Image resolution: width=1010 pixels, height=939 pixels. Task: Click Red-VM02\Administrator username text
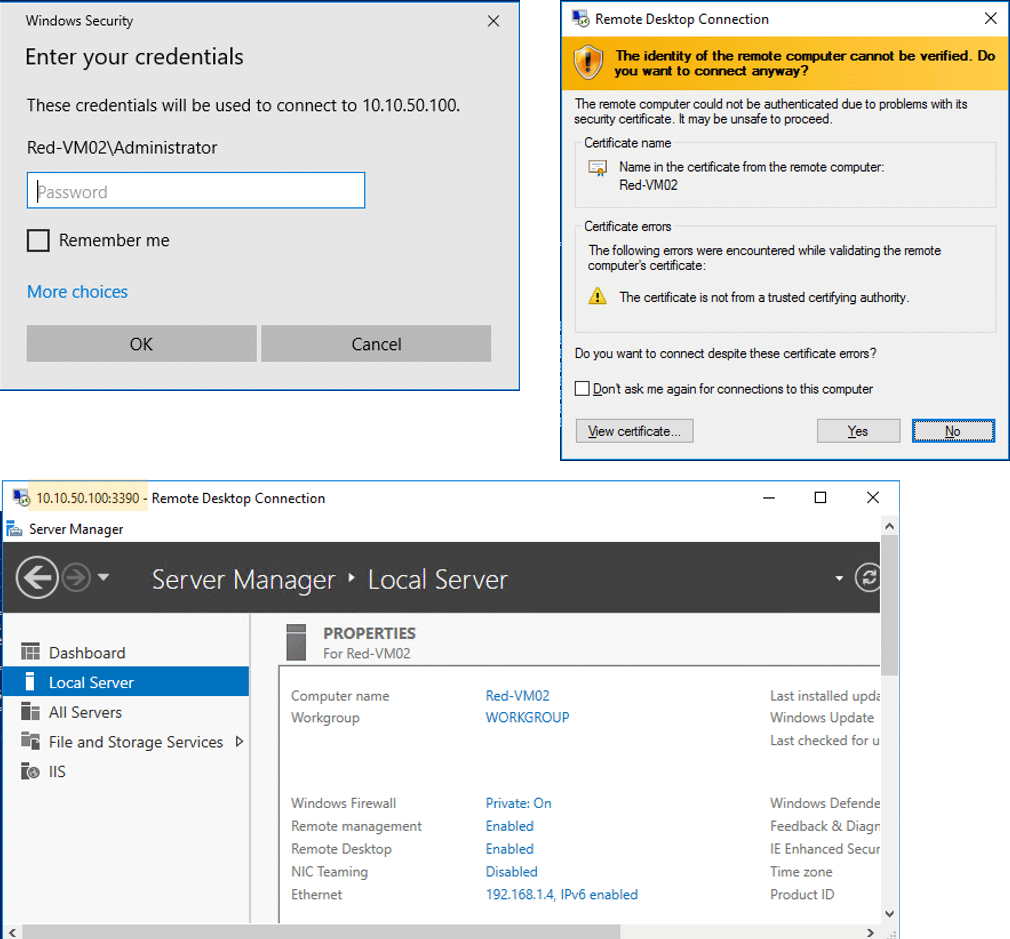pyautogui.click(x=122, y=147)
